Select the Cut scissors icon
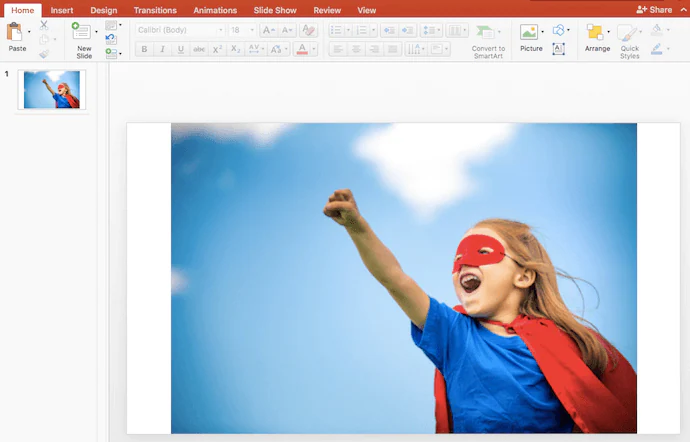This screenshot has width=690, height=442. click(x=44, y=26)
